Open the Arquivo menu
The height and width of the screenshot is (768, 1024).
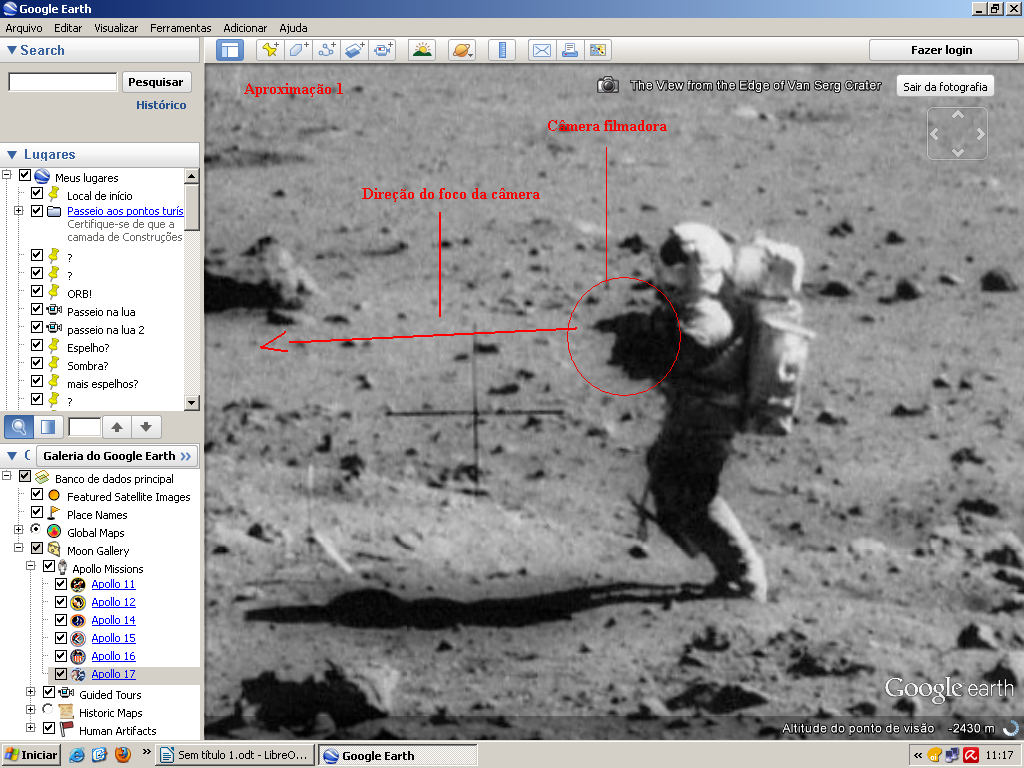pos(24,28)
